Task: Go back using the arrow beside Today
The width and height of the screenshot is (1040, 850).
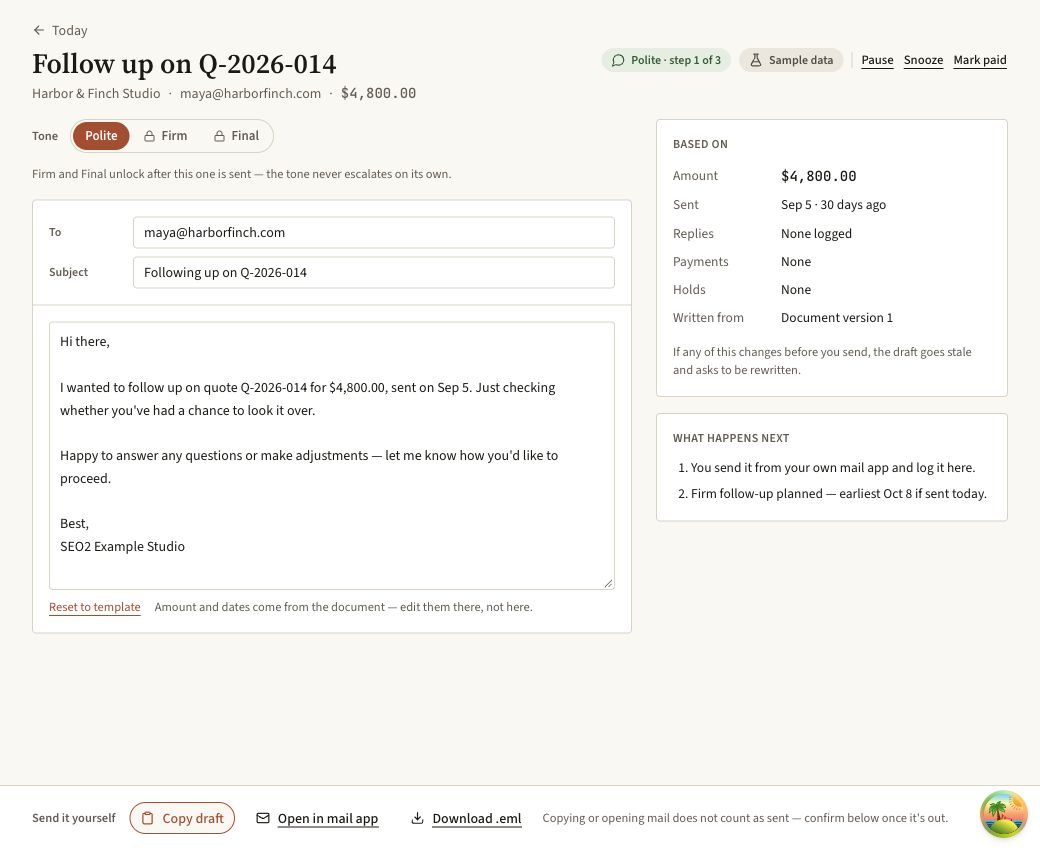Action: tap(38, 30)
